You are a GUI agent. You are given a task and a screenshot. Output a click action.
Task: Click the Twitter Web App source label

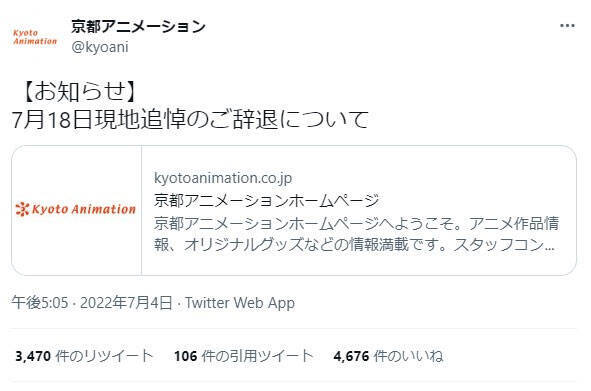point(240,303)
